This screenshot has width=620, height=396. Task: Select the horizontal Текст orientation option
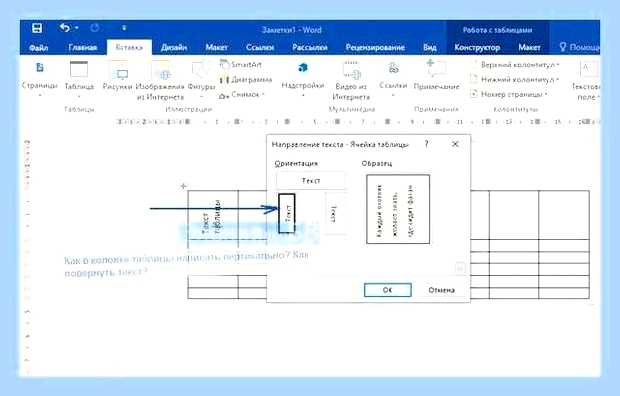click(311, 180)
